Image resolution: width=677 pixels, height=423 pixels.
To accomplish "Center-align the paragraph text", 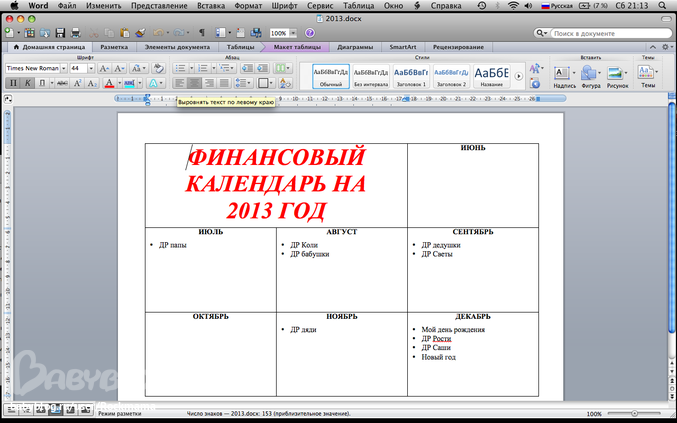I will click(195, 83).
